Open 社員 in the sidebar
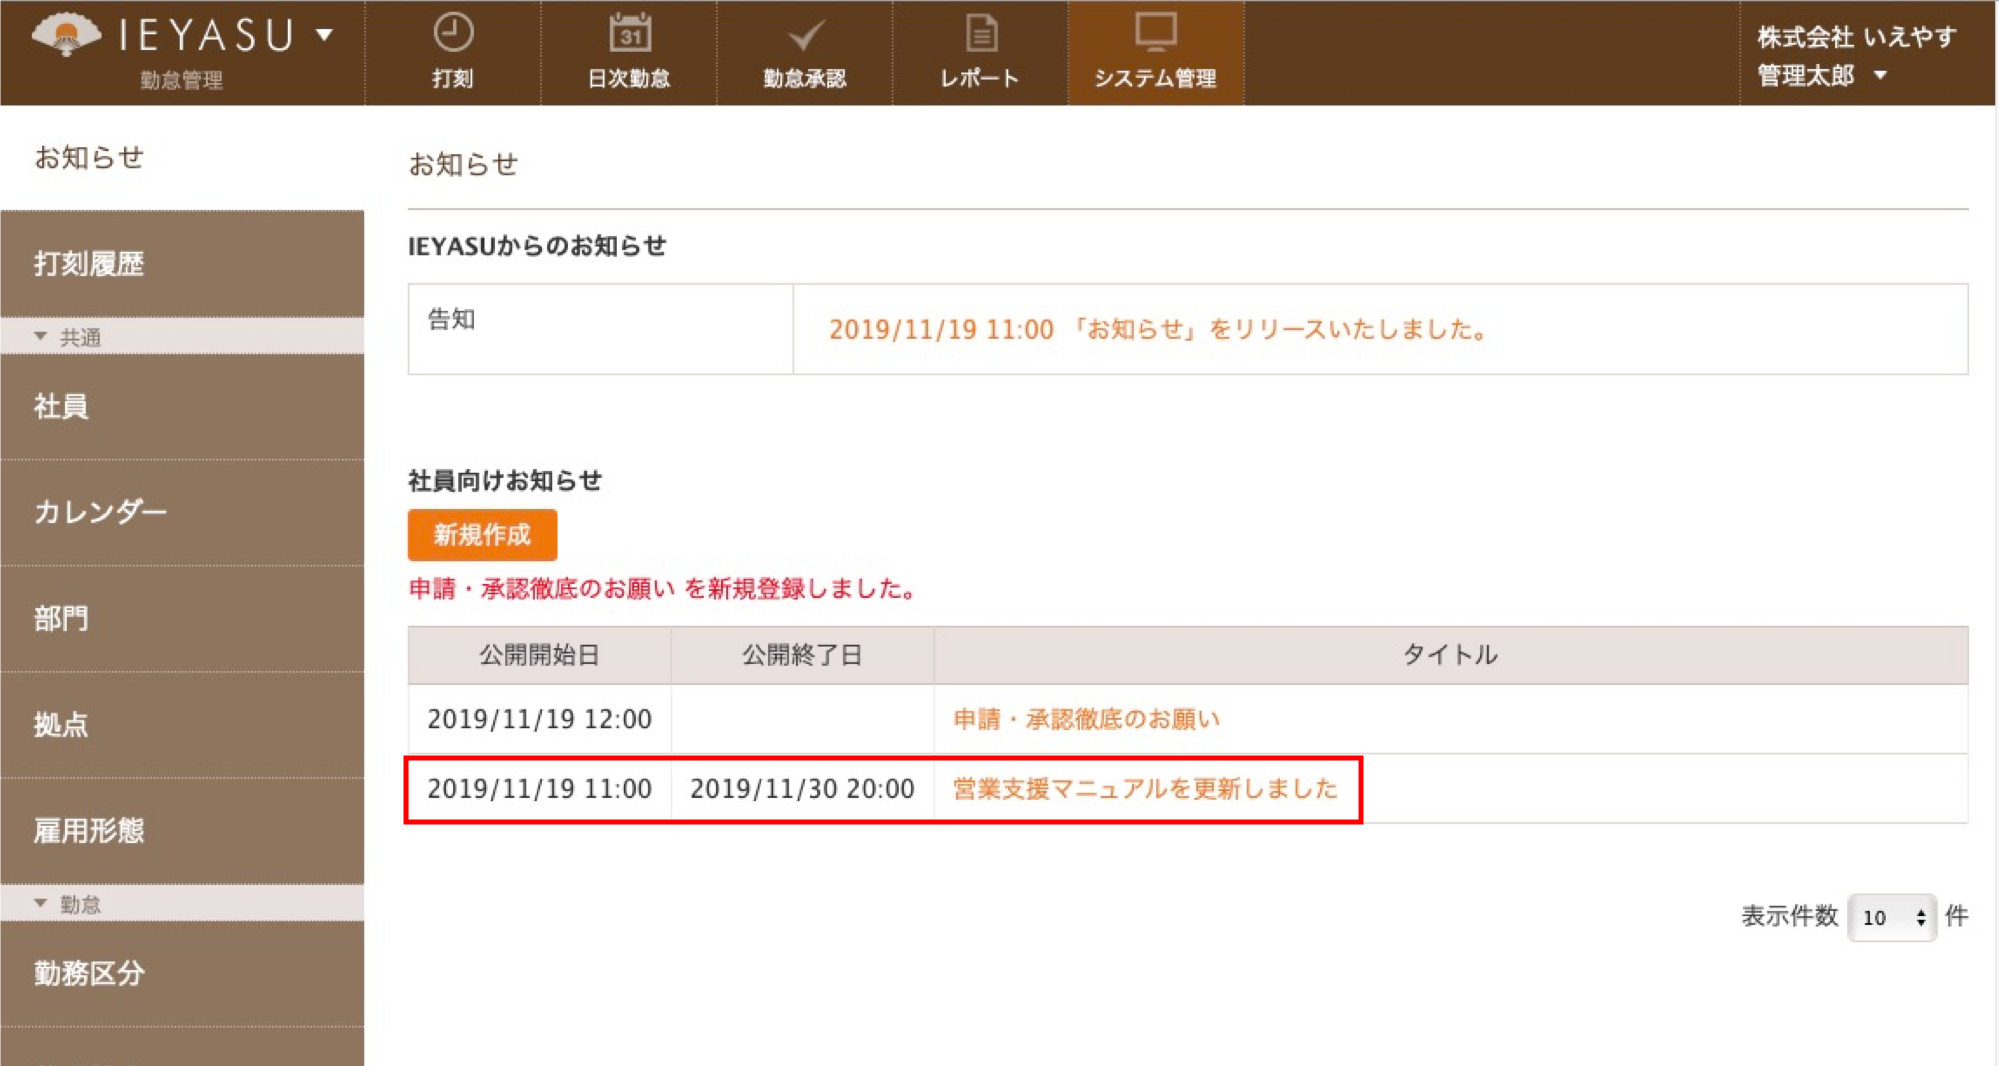The image size is (1999, 1066). pyautogui.click(x=182, y=407)
